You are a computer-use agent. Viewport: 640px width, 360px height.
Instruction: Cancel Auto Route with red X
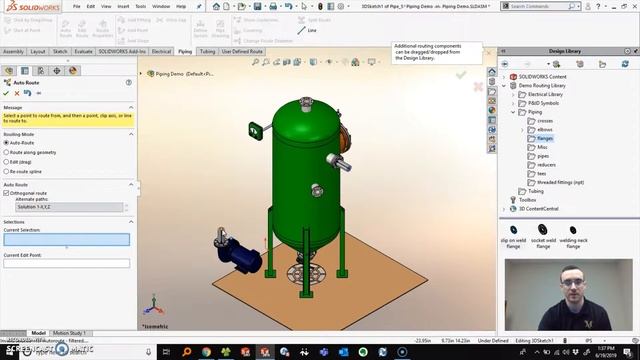tap(17, 93)
